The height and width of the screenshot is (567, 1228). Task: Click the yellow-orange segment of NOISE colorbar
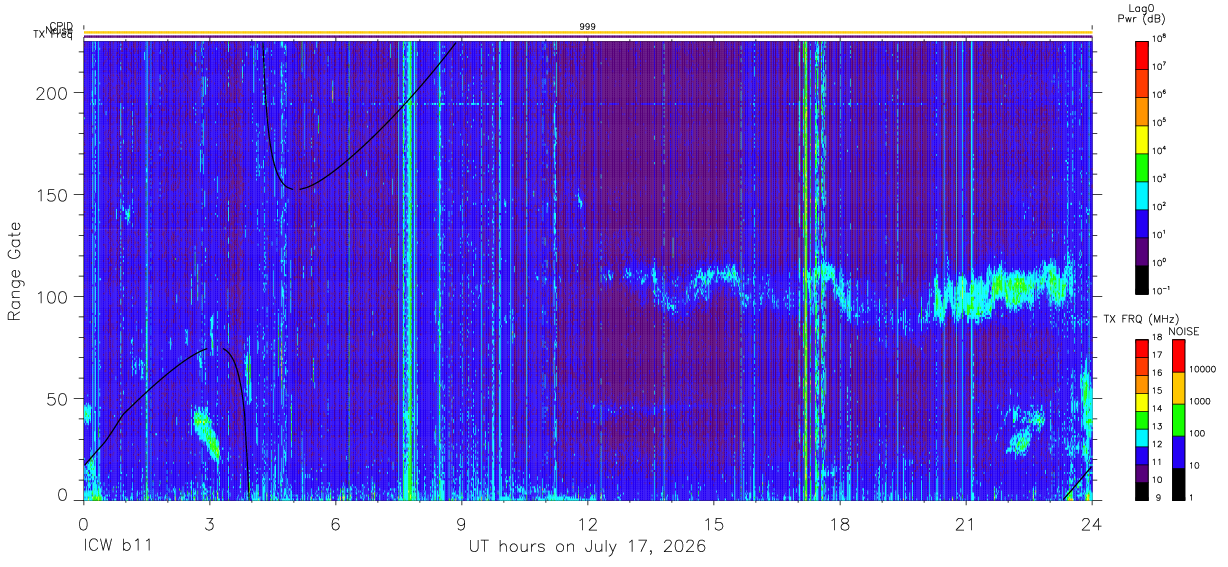click(1179, 388)
